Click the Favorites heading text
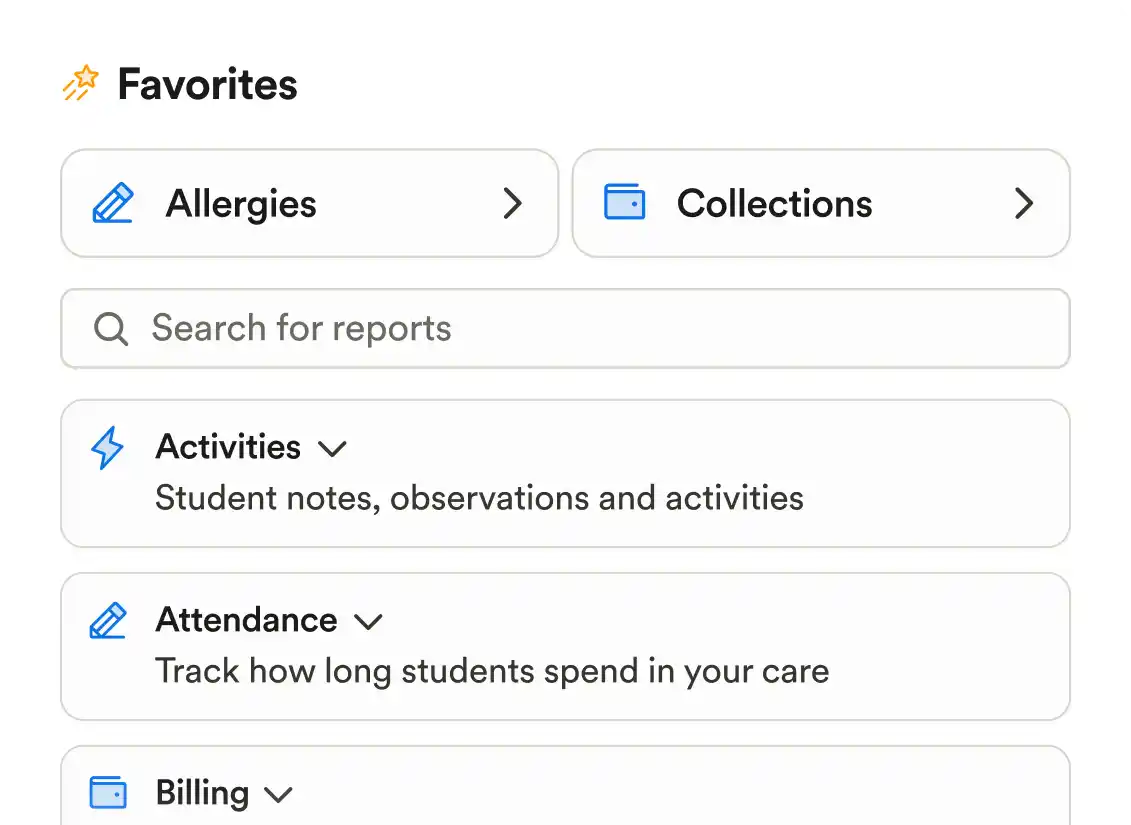The image size is (1131, 825). pyautogui.click(x=207, y=84)
